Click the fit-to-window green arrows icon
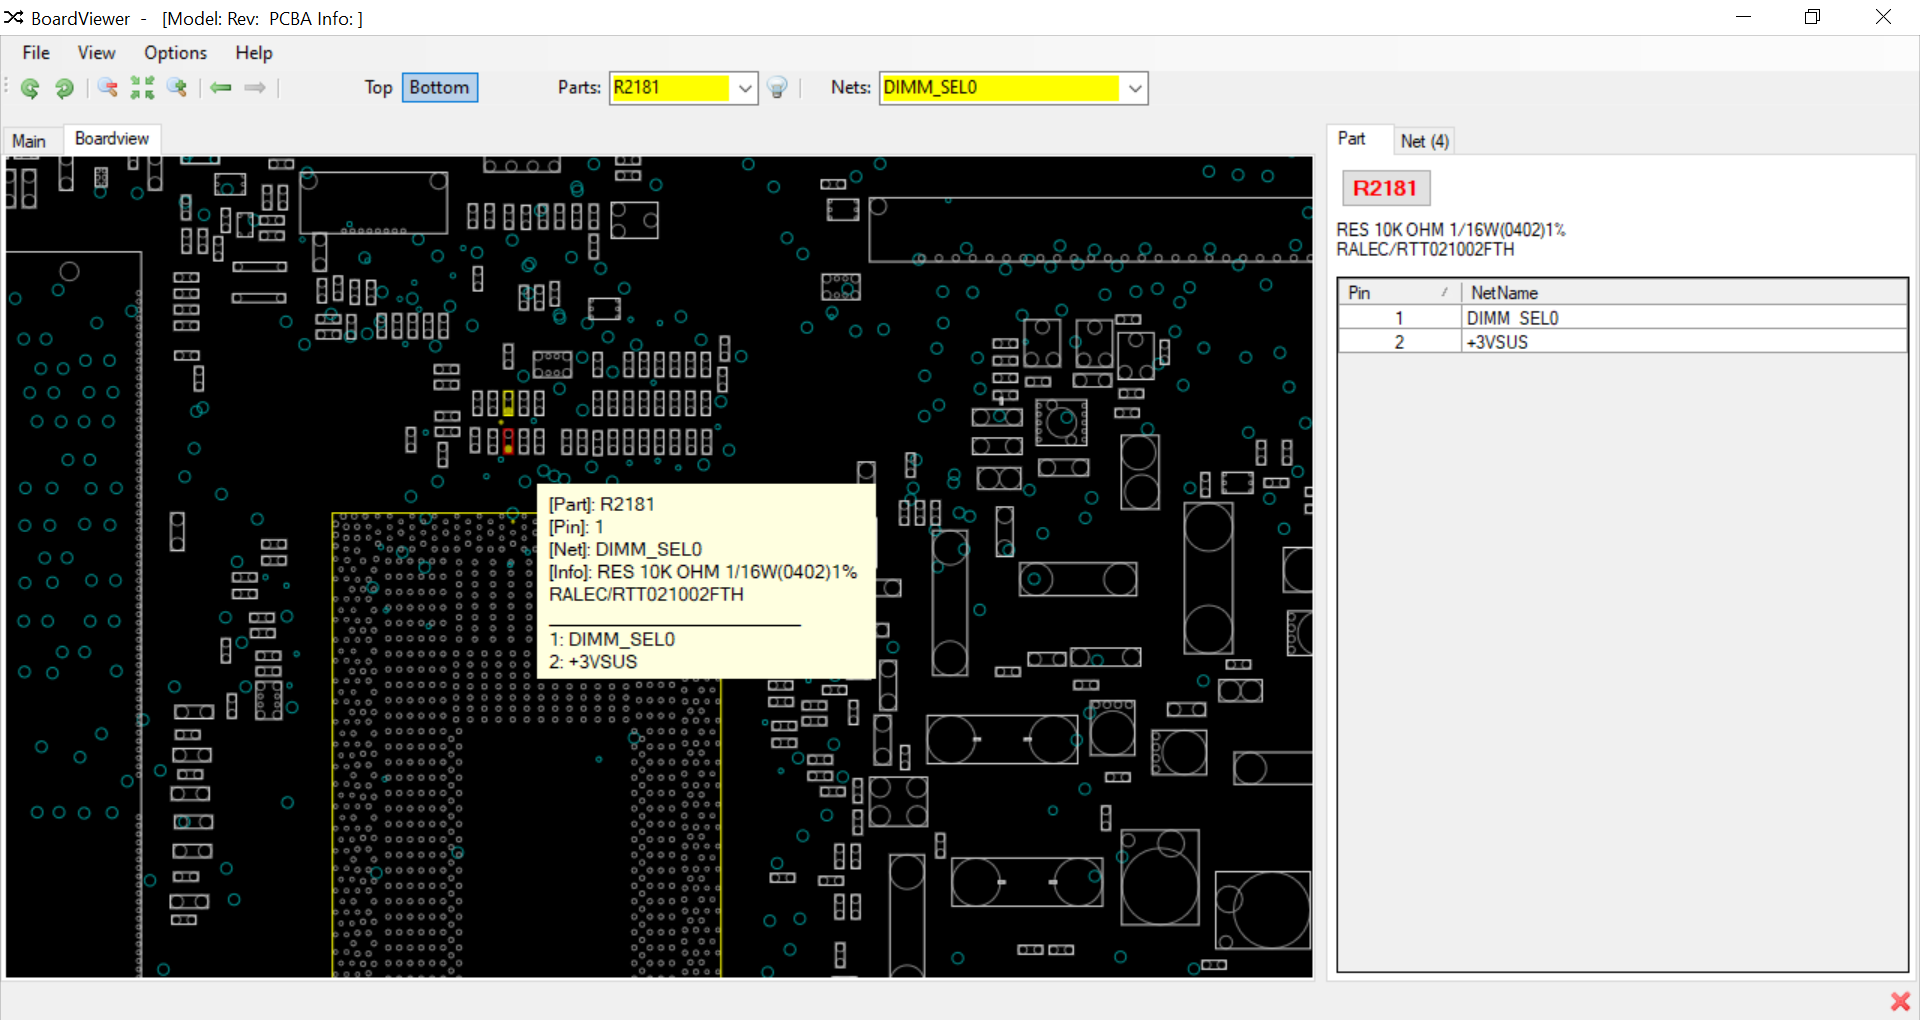The image size is (1920, 1020). pyautogui.click(x=142, y=88)
